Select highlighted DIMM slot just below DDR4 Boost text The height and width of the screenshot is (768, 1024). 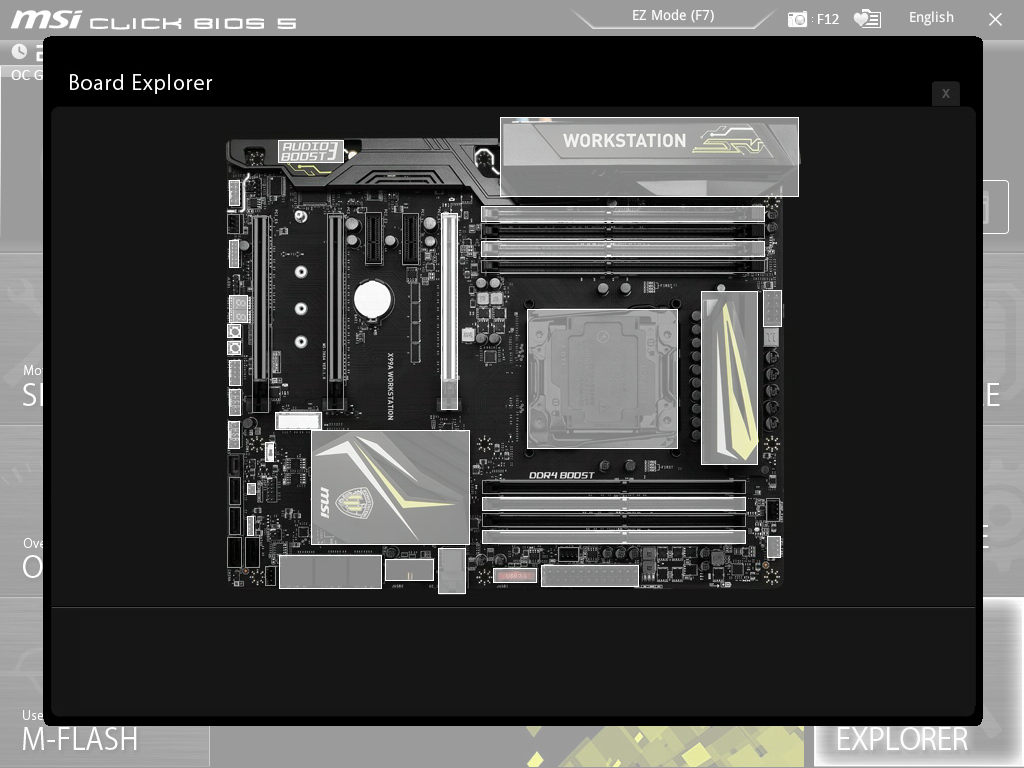pyautogui.click(x=614, y=504)
